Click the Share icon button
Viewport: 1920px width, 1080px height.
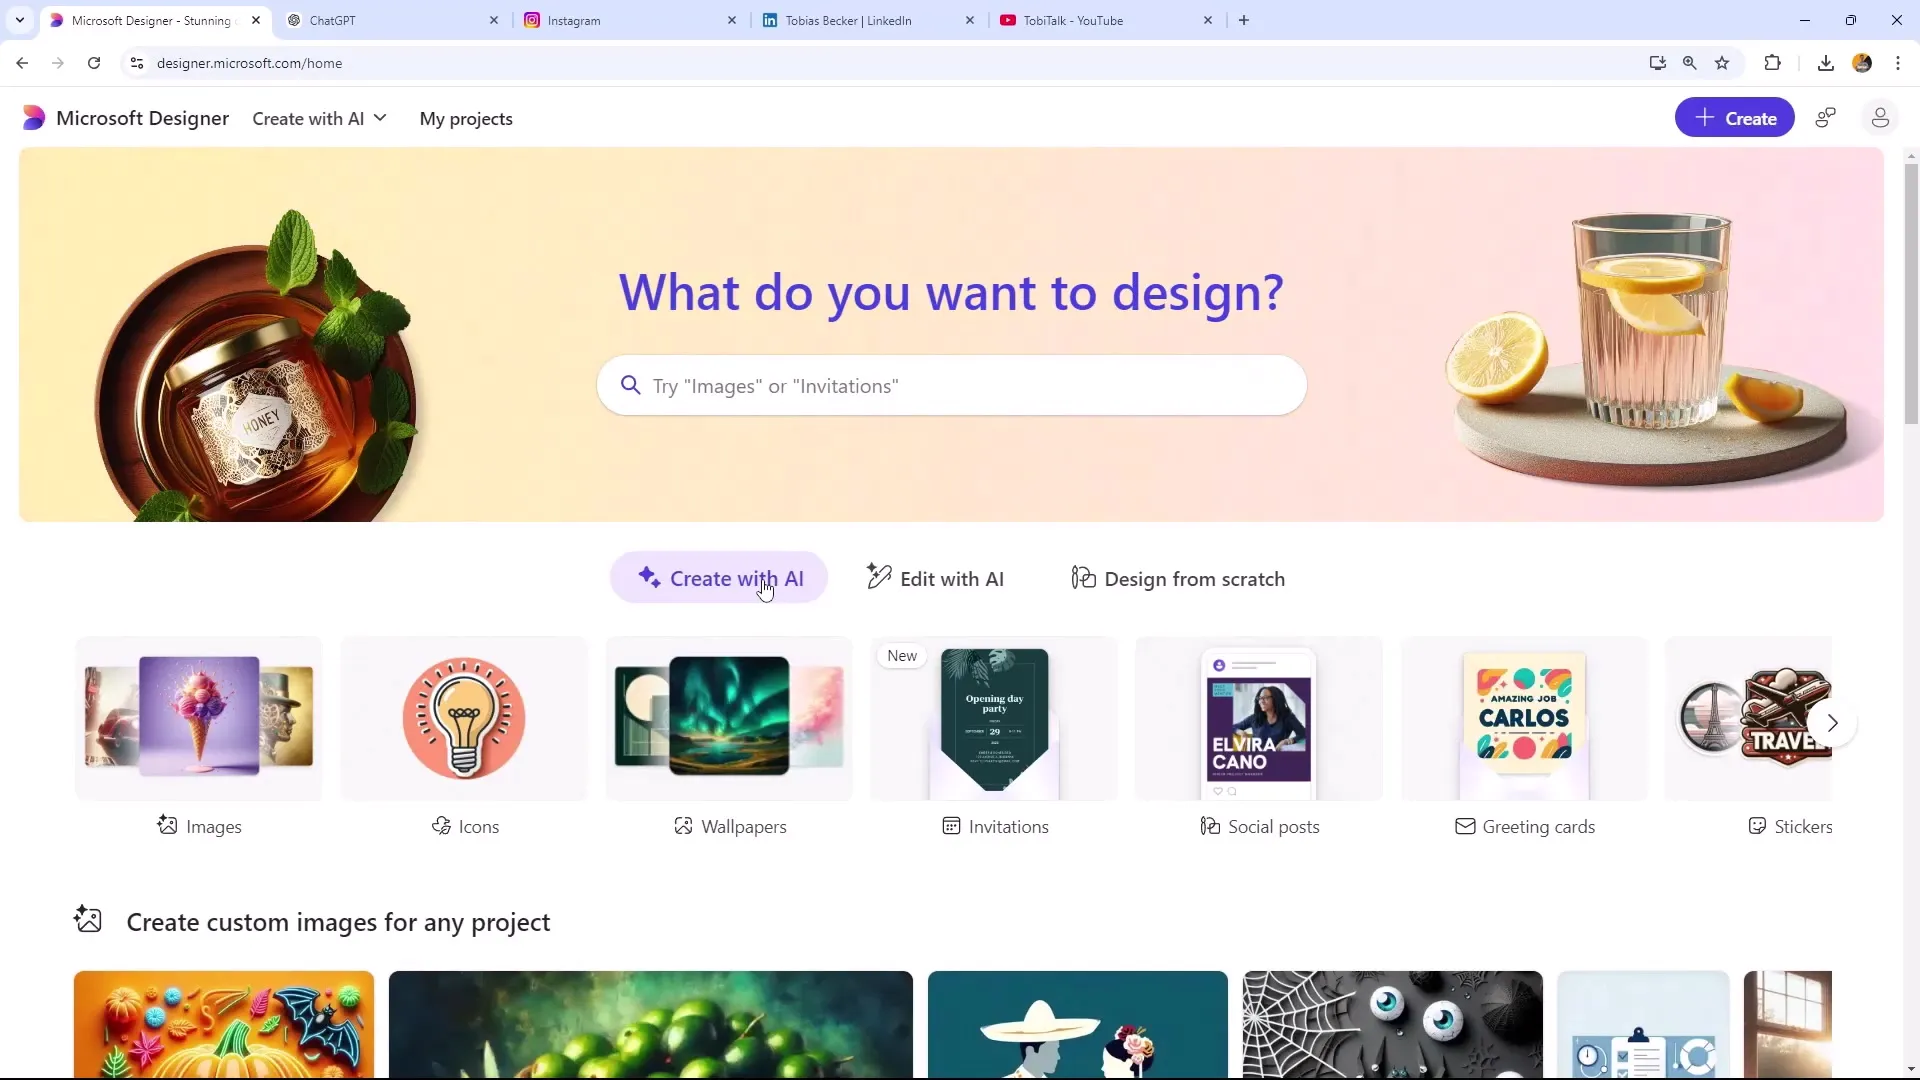1830,117
